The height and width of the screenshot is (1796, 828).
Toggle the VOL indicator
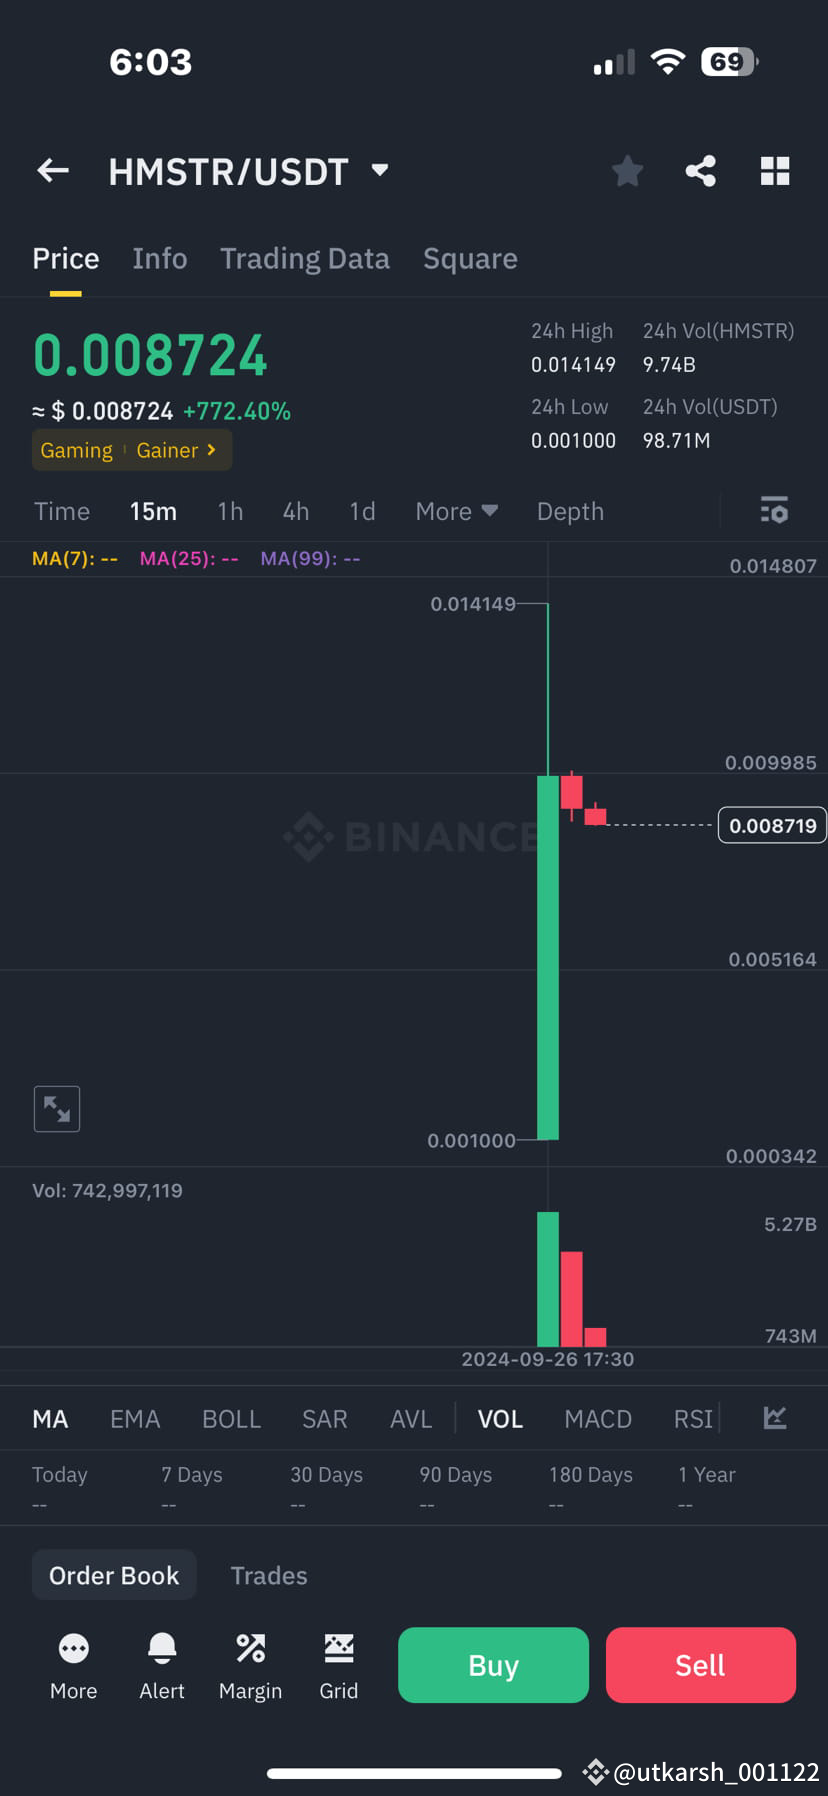[x=500, y=1417]
